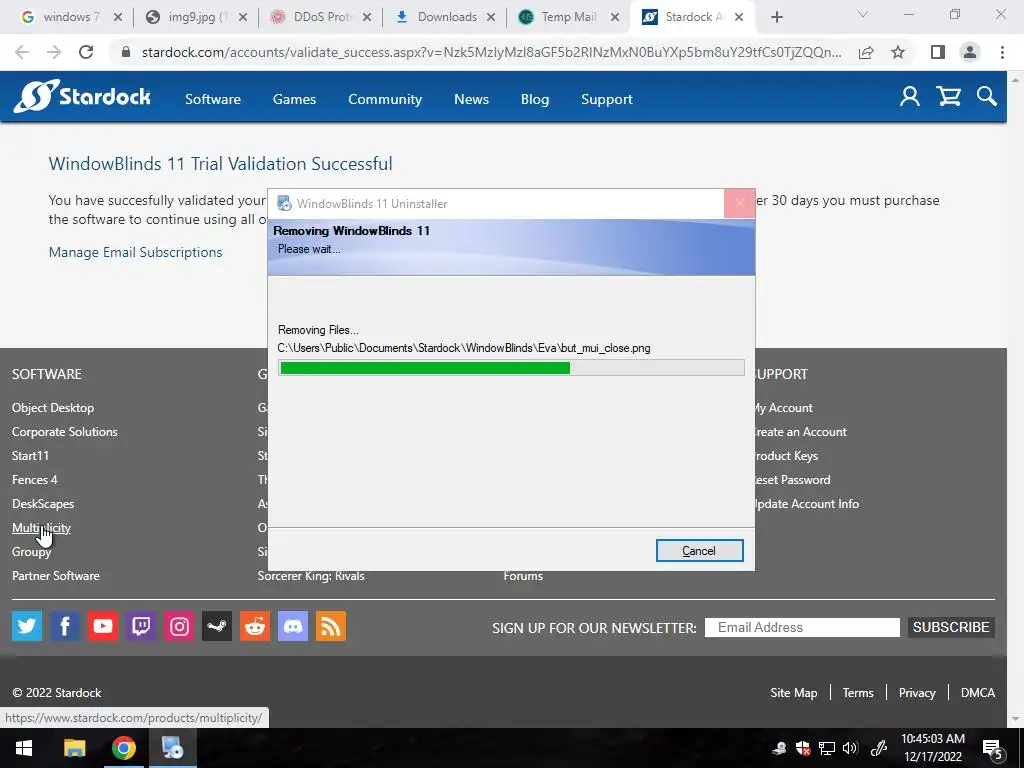This screenshot has width=1024, height=768.
Task: Click the site search magnifier icon
Action: click(x=987, y=97)
